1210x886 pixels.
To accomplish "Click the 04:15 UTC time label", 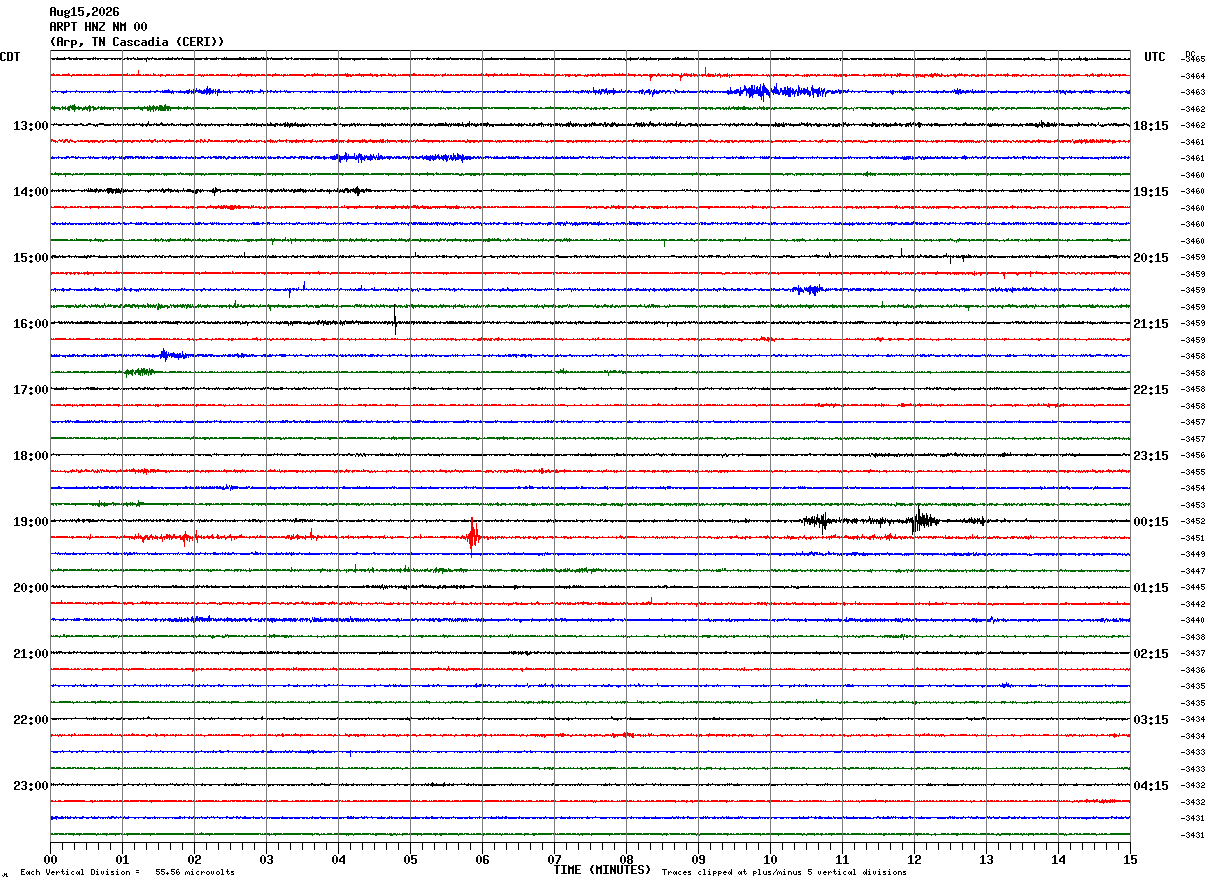I will coord(1151,785).
